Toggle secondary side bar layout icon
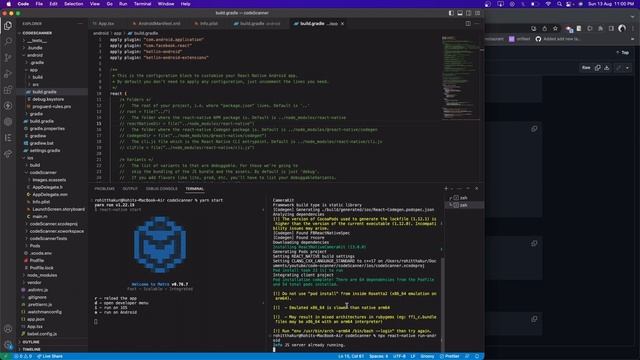 469,13
